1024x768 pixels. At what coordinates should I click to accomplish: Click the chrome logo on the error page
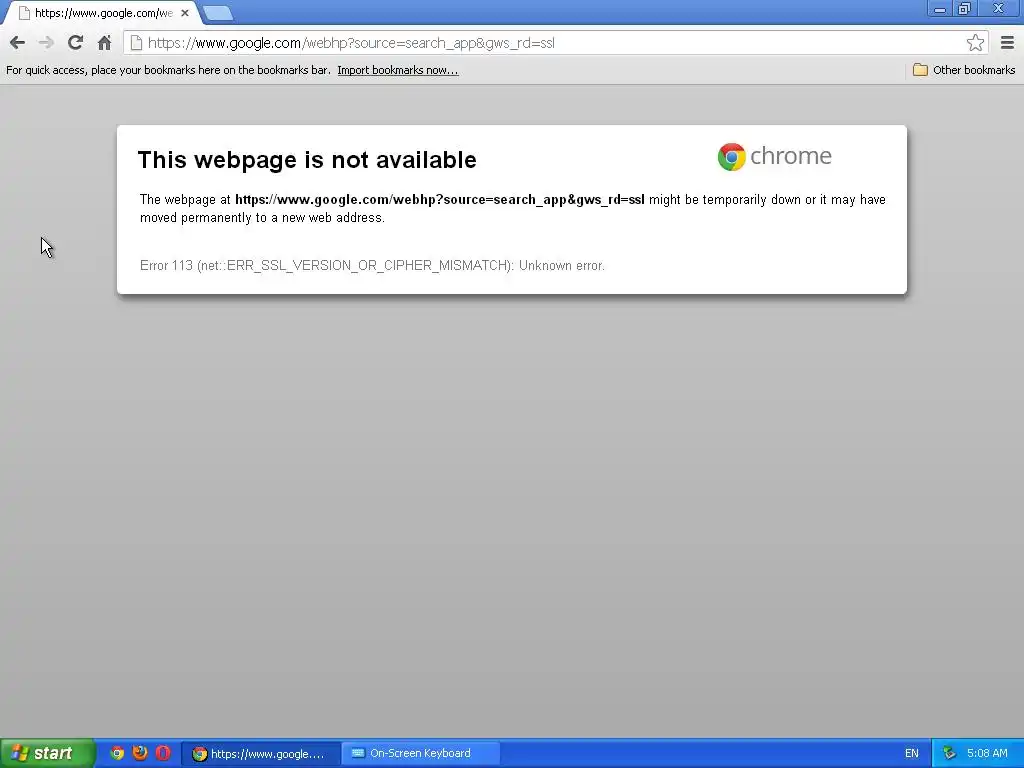pos(775,157)
